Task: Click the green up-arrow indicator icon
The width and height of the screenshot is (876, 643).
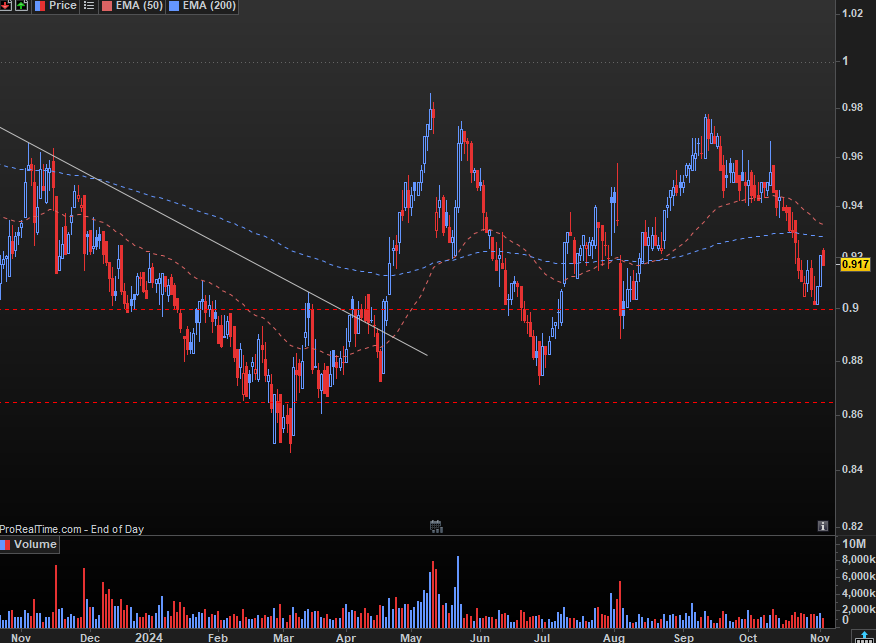Action: 21,6
